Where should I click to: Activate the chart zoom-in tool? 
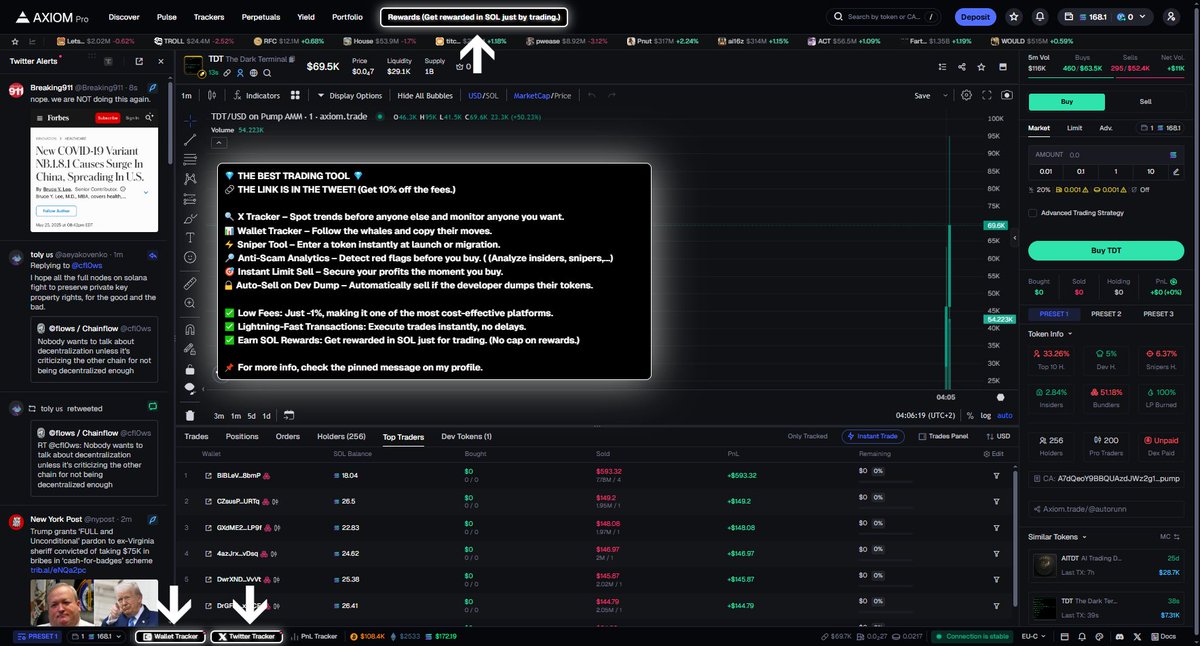(x=190, y=303)
